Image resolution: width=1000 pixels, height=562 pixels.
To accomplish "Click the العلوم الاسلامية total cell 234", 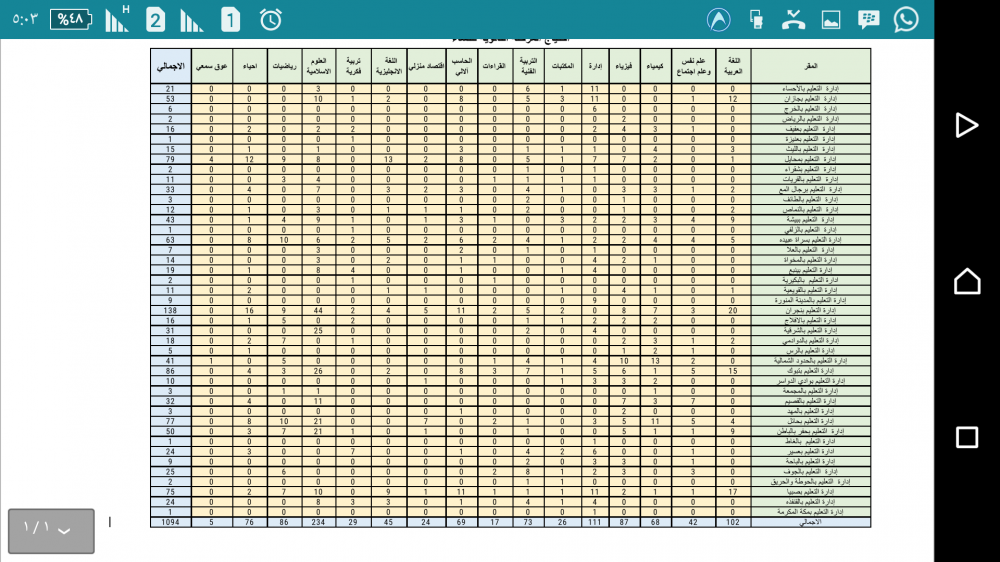I will click(318, 522).
